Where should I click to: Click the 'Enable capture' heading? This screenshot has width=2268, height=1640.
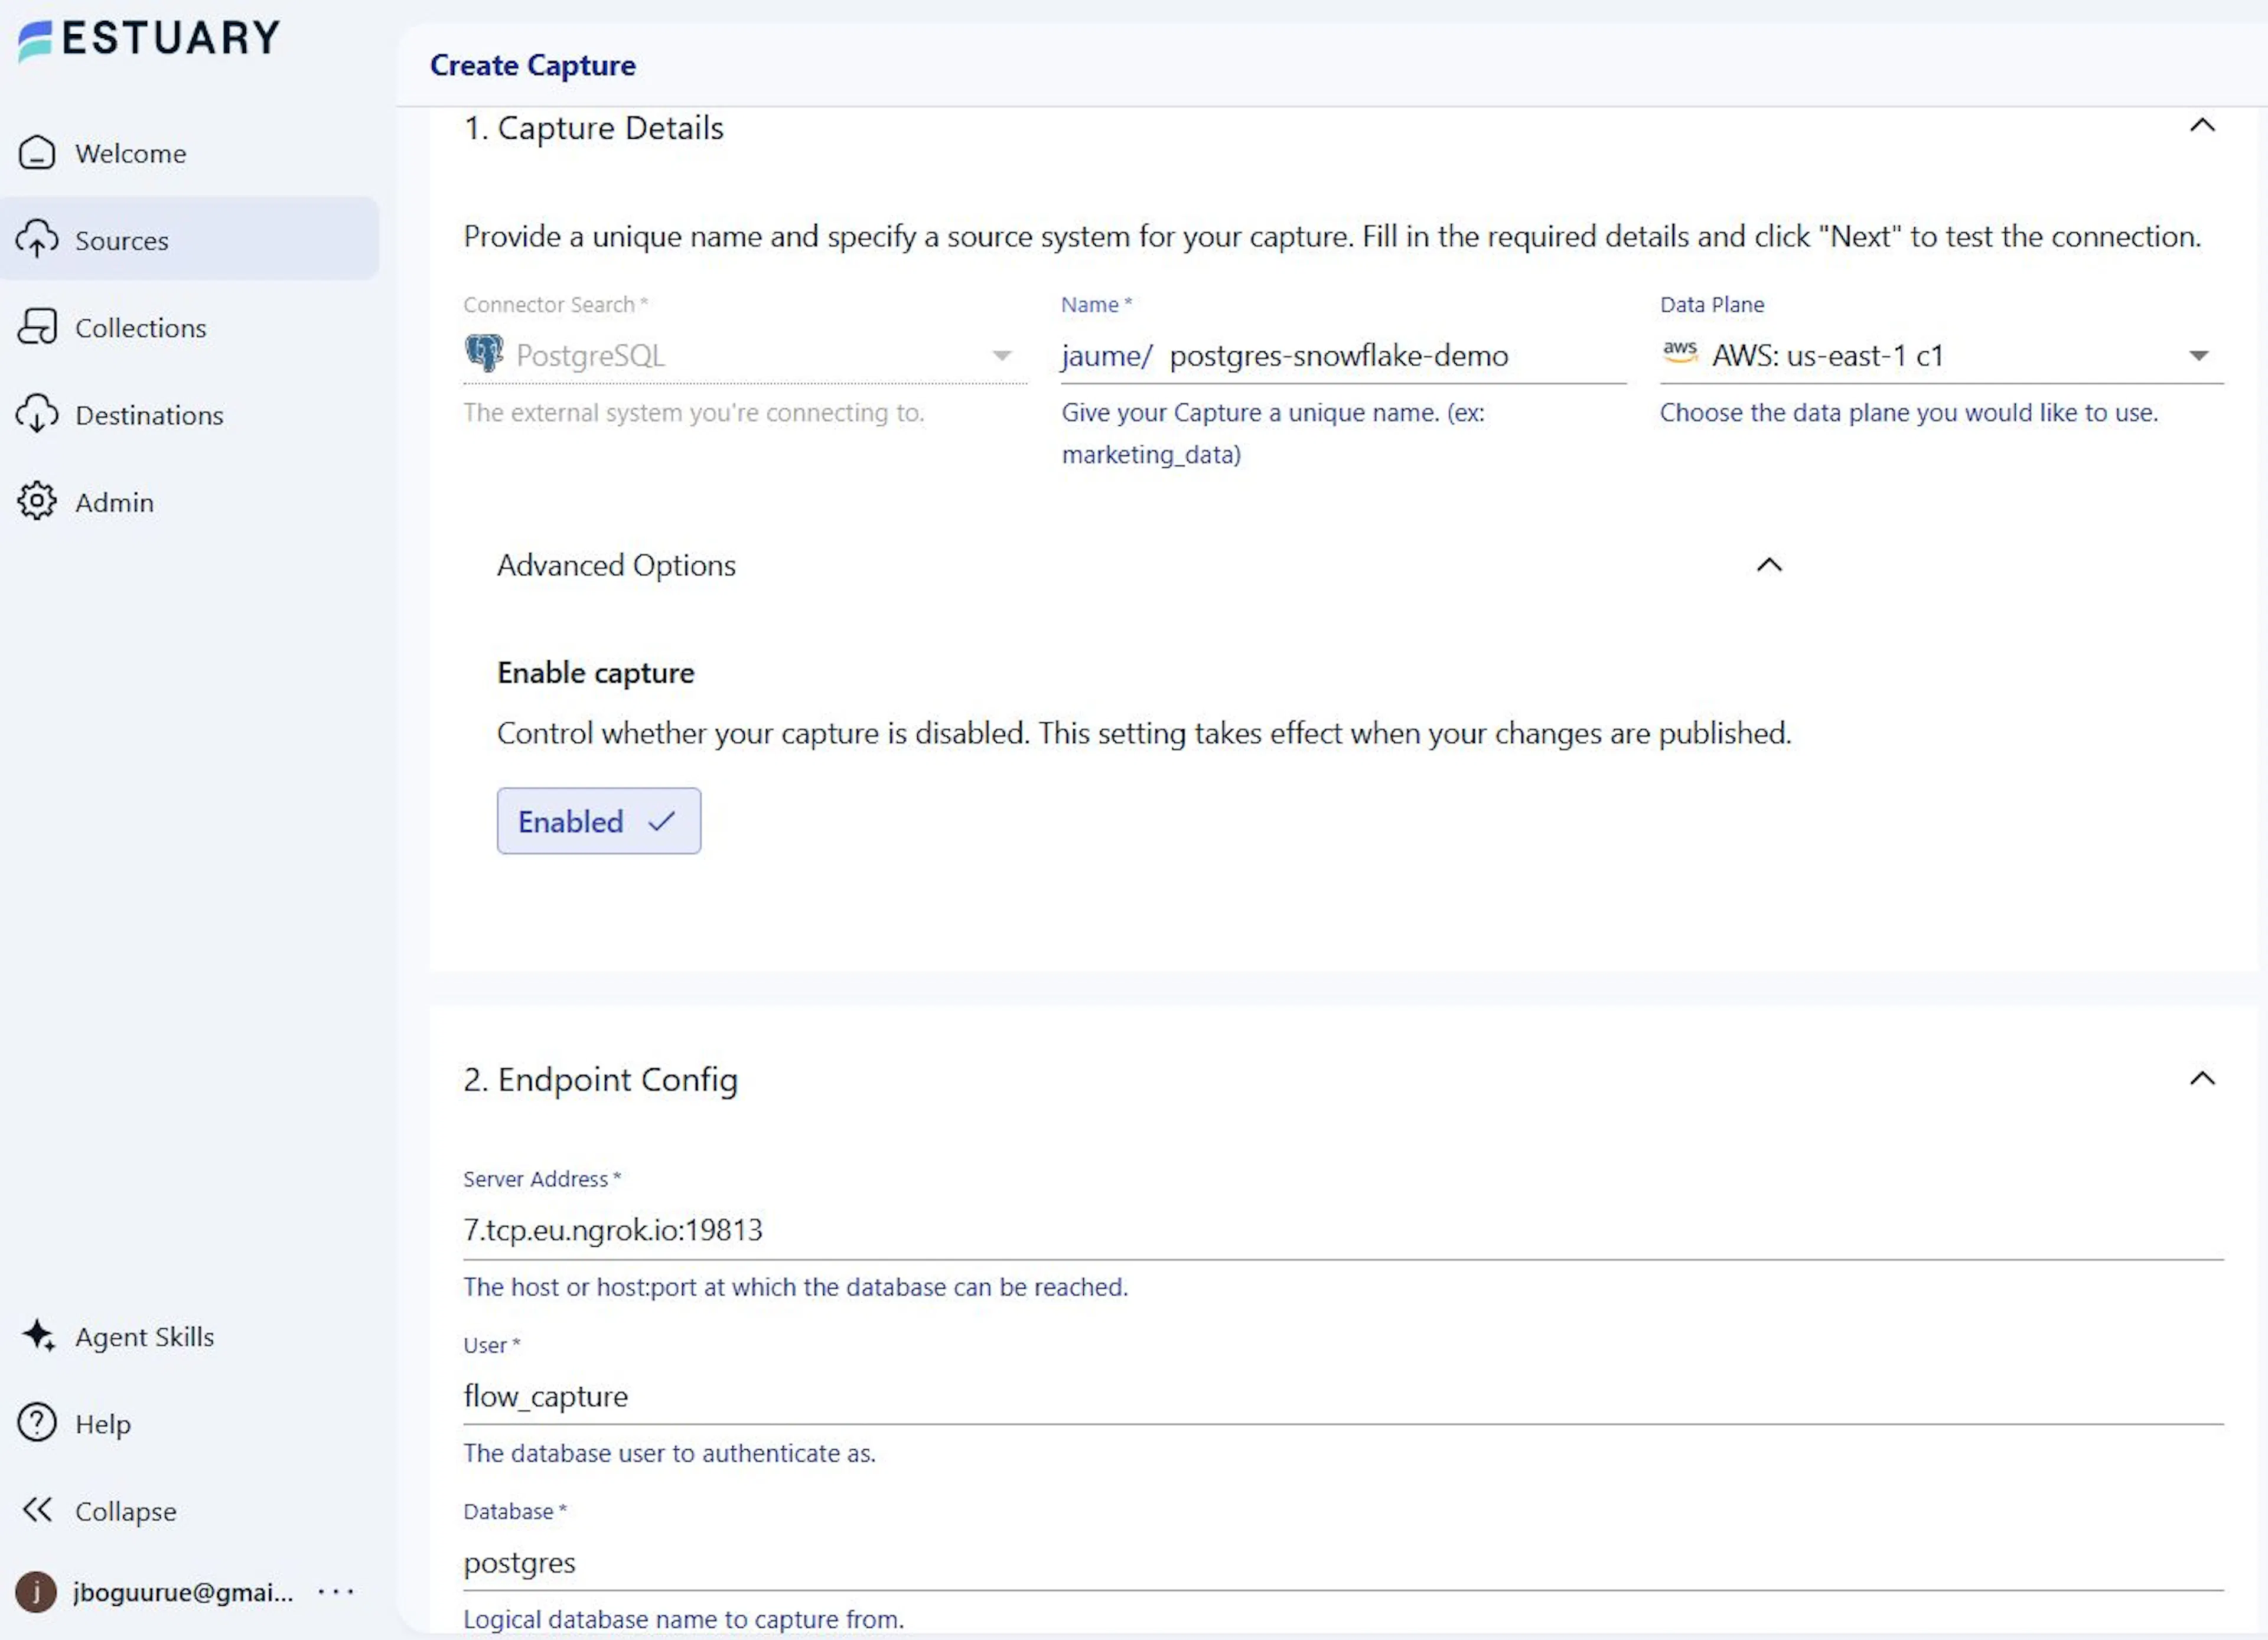(596, 672)
